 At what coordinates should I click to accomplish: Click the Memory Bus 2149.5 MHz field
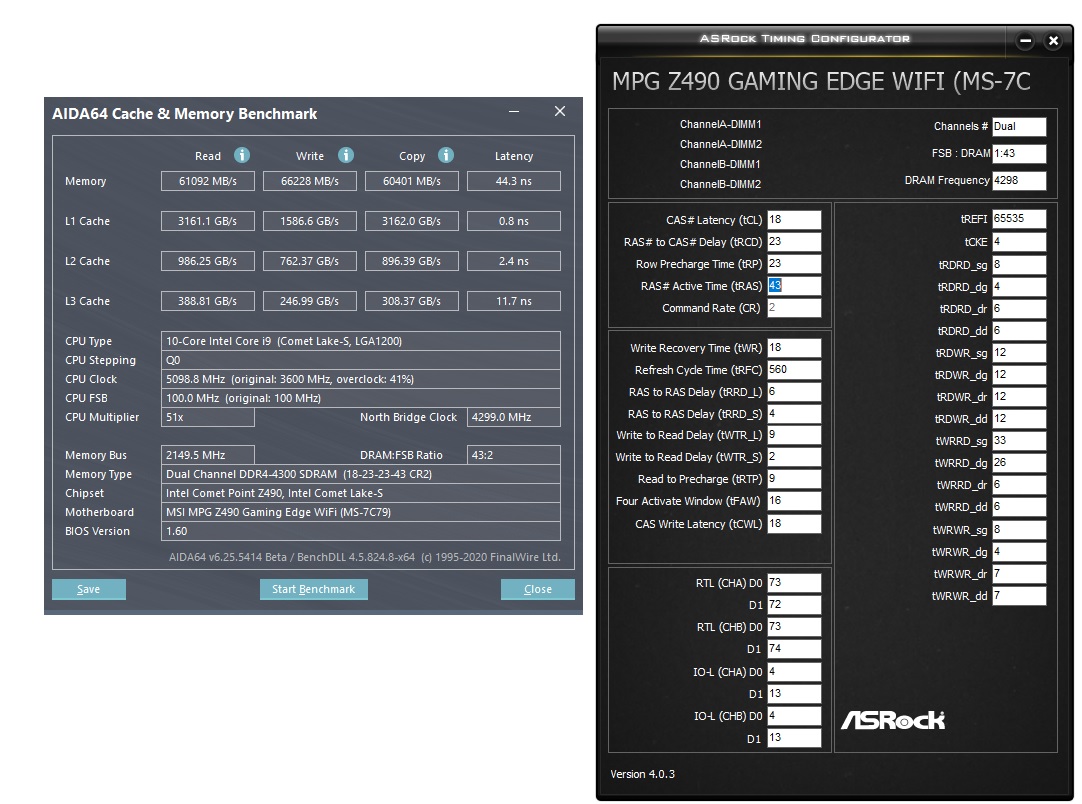pos(208,455)
